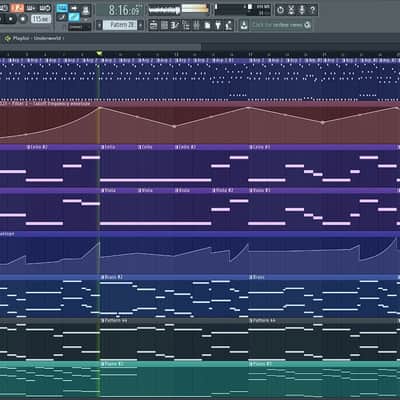Click the yellow playhead marker on timeline
The image size is (400, 400).
99,53
